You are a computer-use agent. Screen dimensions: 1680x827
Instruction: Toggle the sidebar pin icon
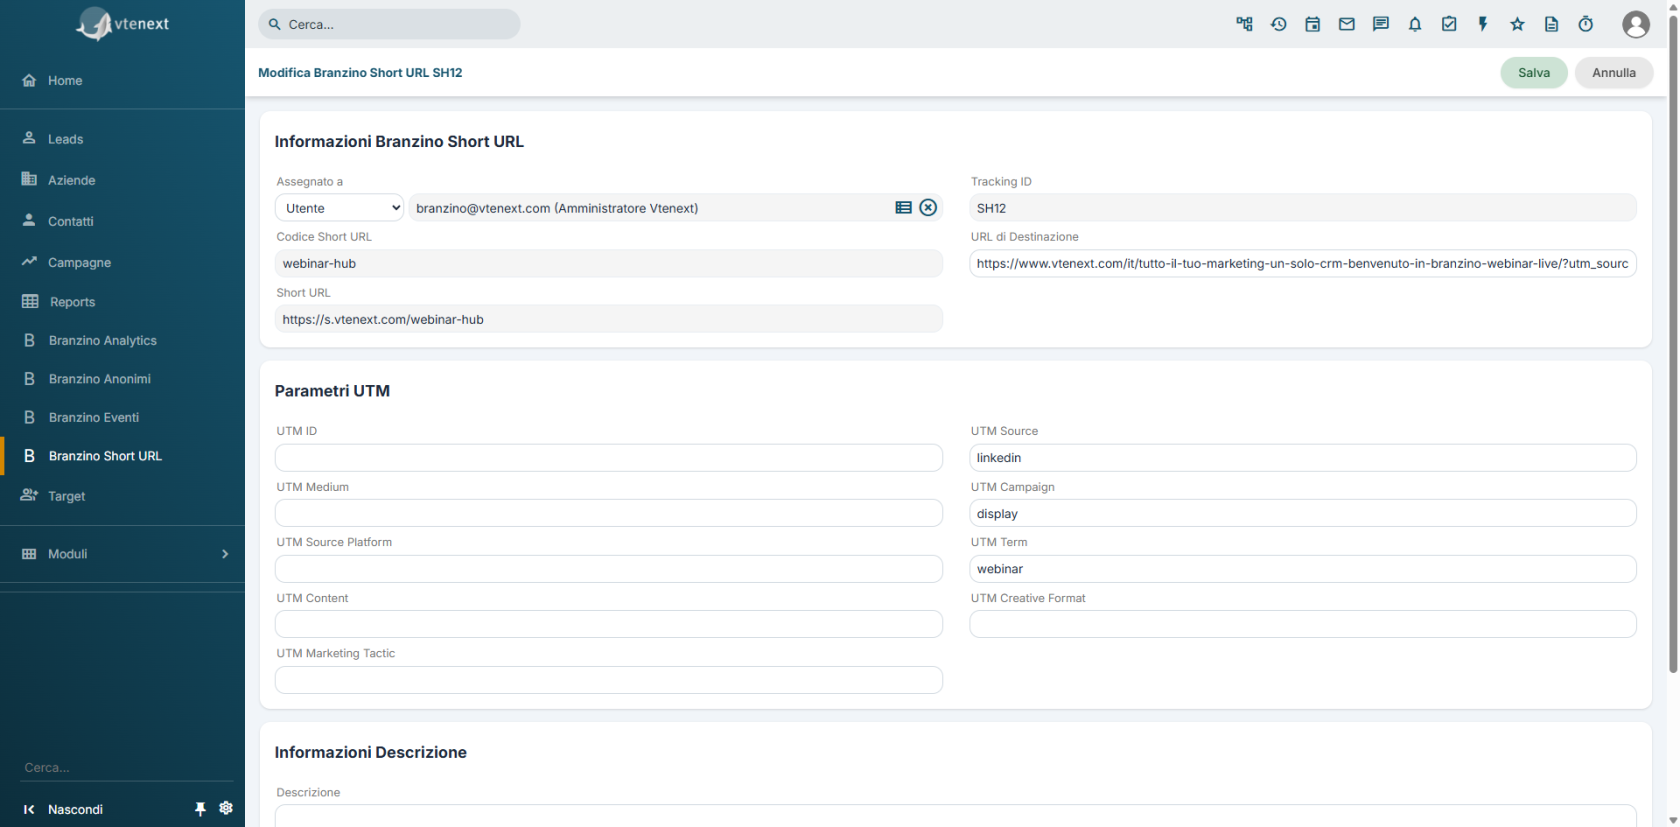tap(200, 809)
